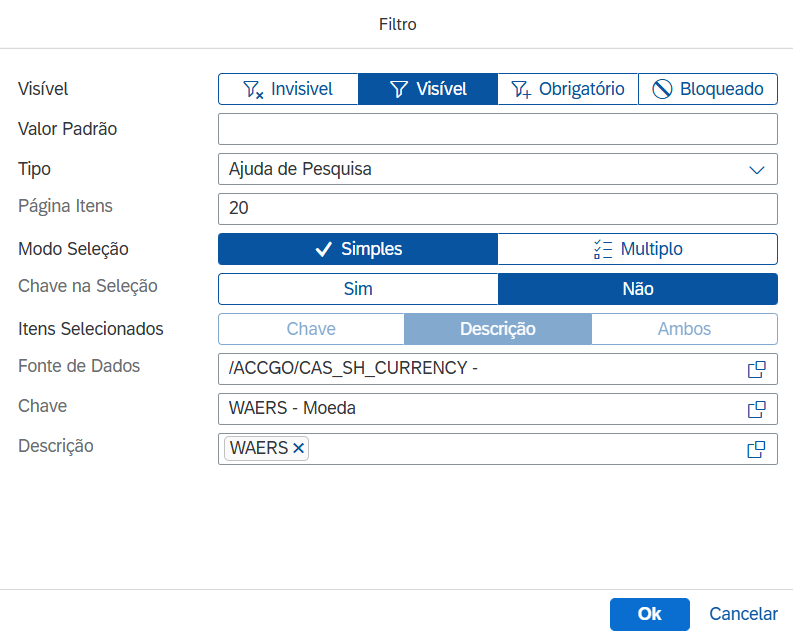This screenshot has height=635, width=793.
Task: Click the Valor Padrão input field
Action: (x=497, y=129)
